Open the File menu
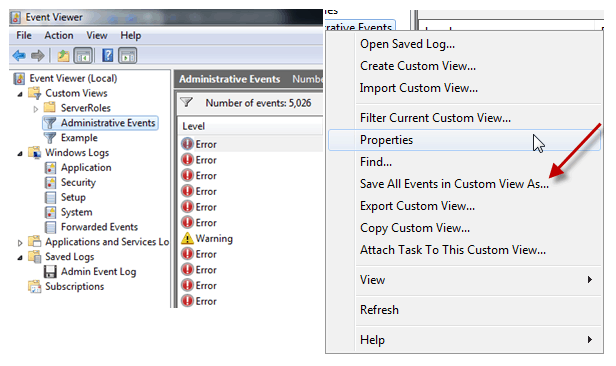The image size is (616, 366). [24, 35]
